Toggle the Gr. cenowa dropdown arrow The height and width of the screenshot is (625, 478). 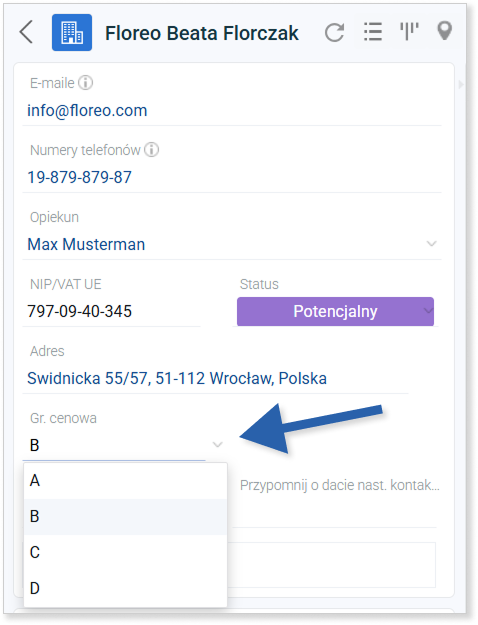point(217,444)
